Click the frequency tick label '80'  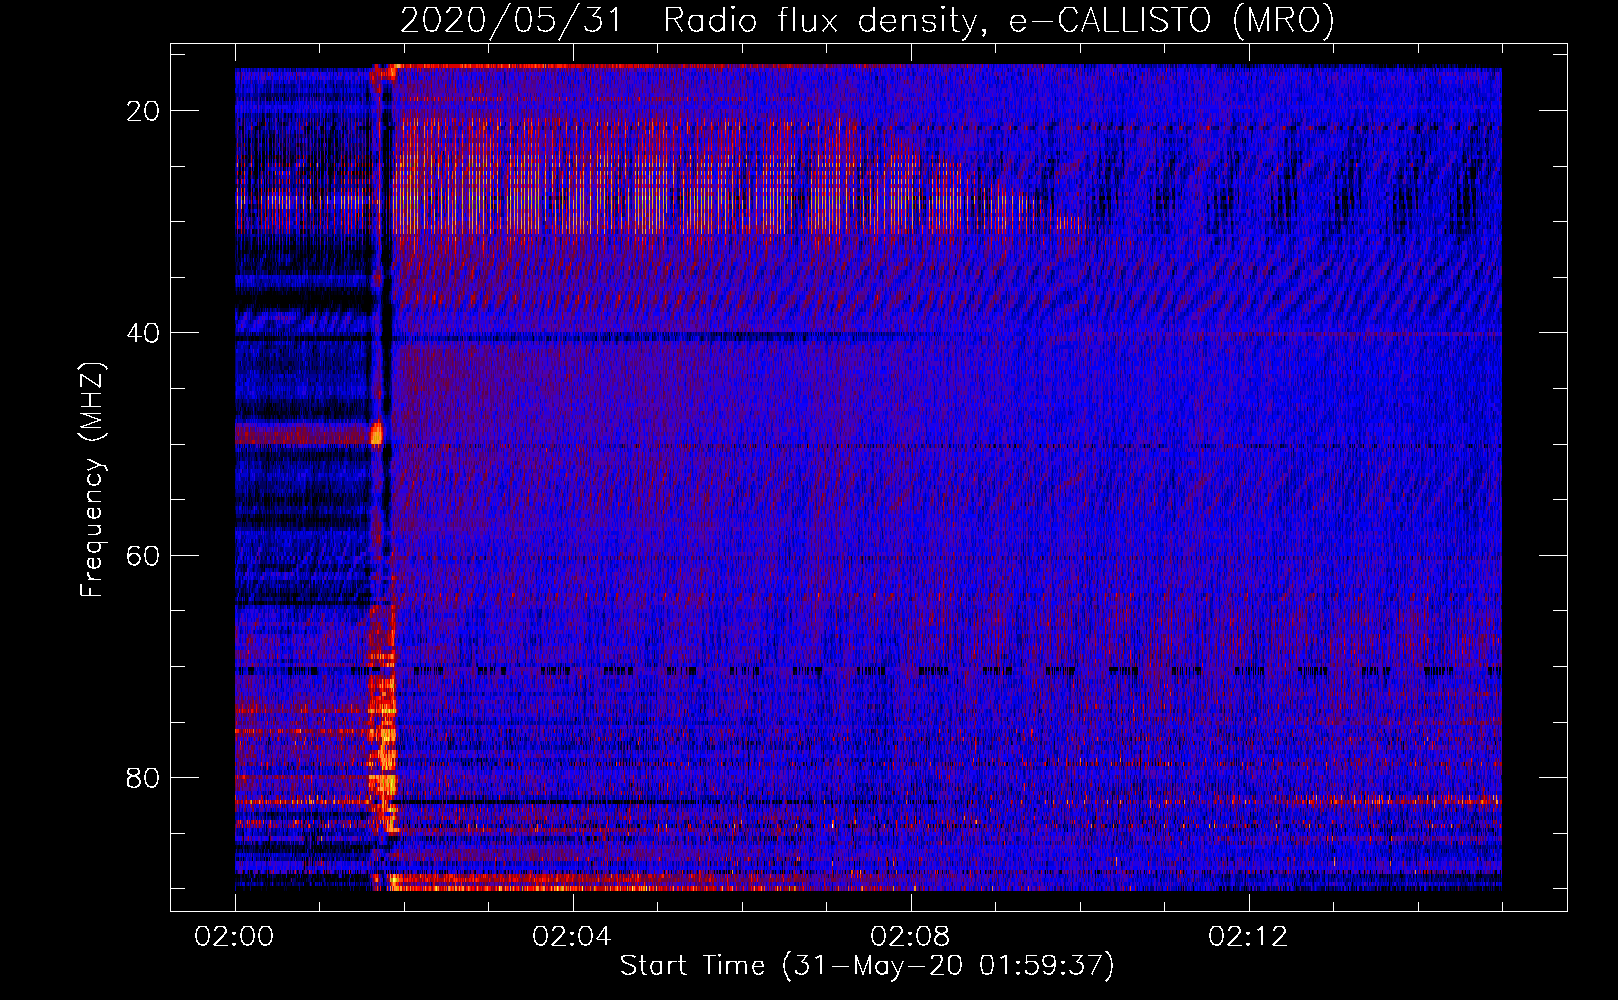pos(144,777)
